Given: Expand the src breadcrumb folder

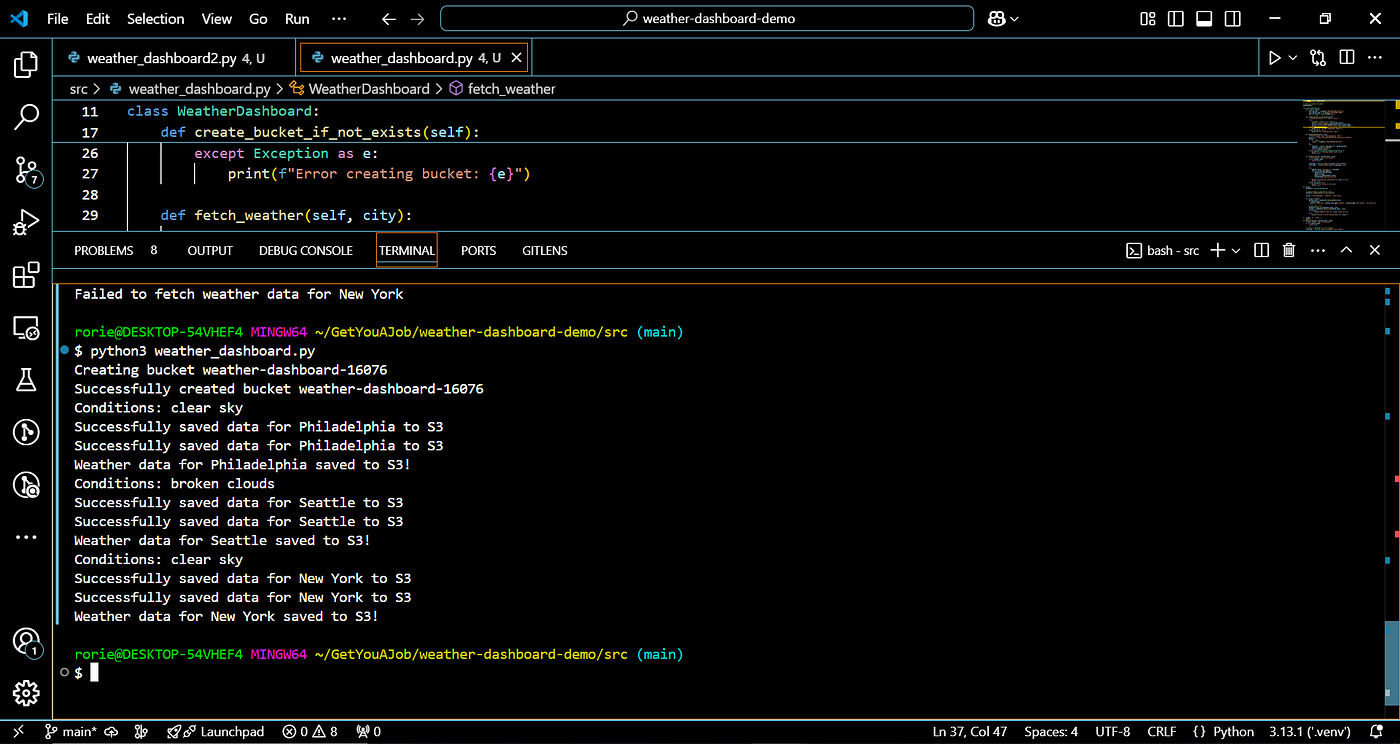Looking at the screenshot, I should 78,89.
